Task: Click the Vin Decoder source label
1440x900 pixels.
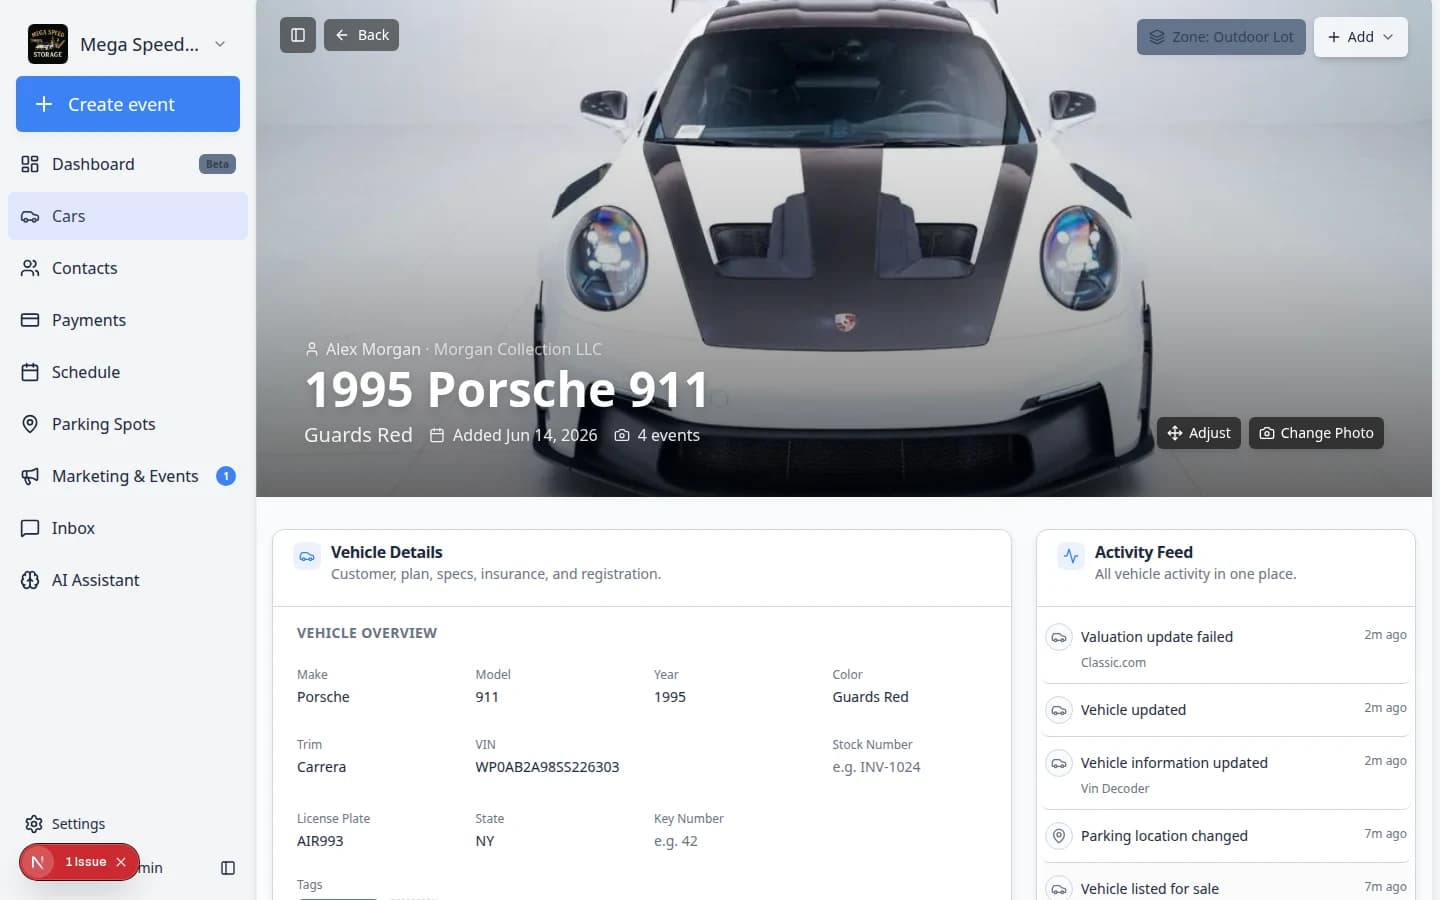Action: 1115,789
